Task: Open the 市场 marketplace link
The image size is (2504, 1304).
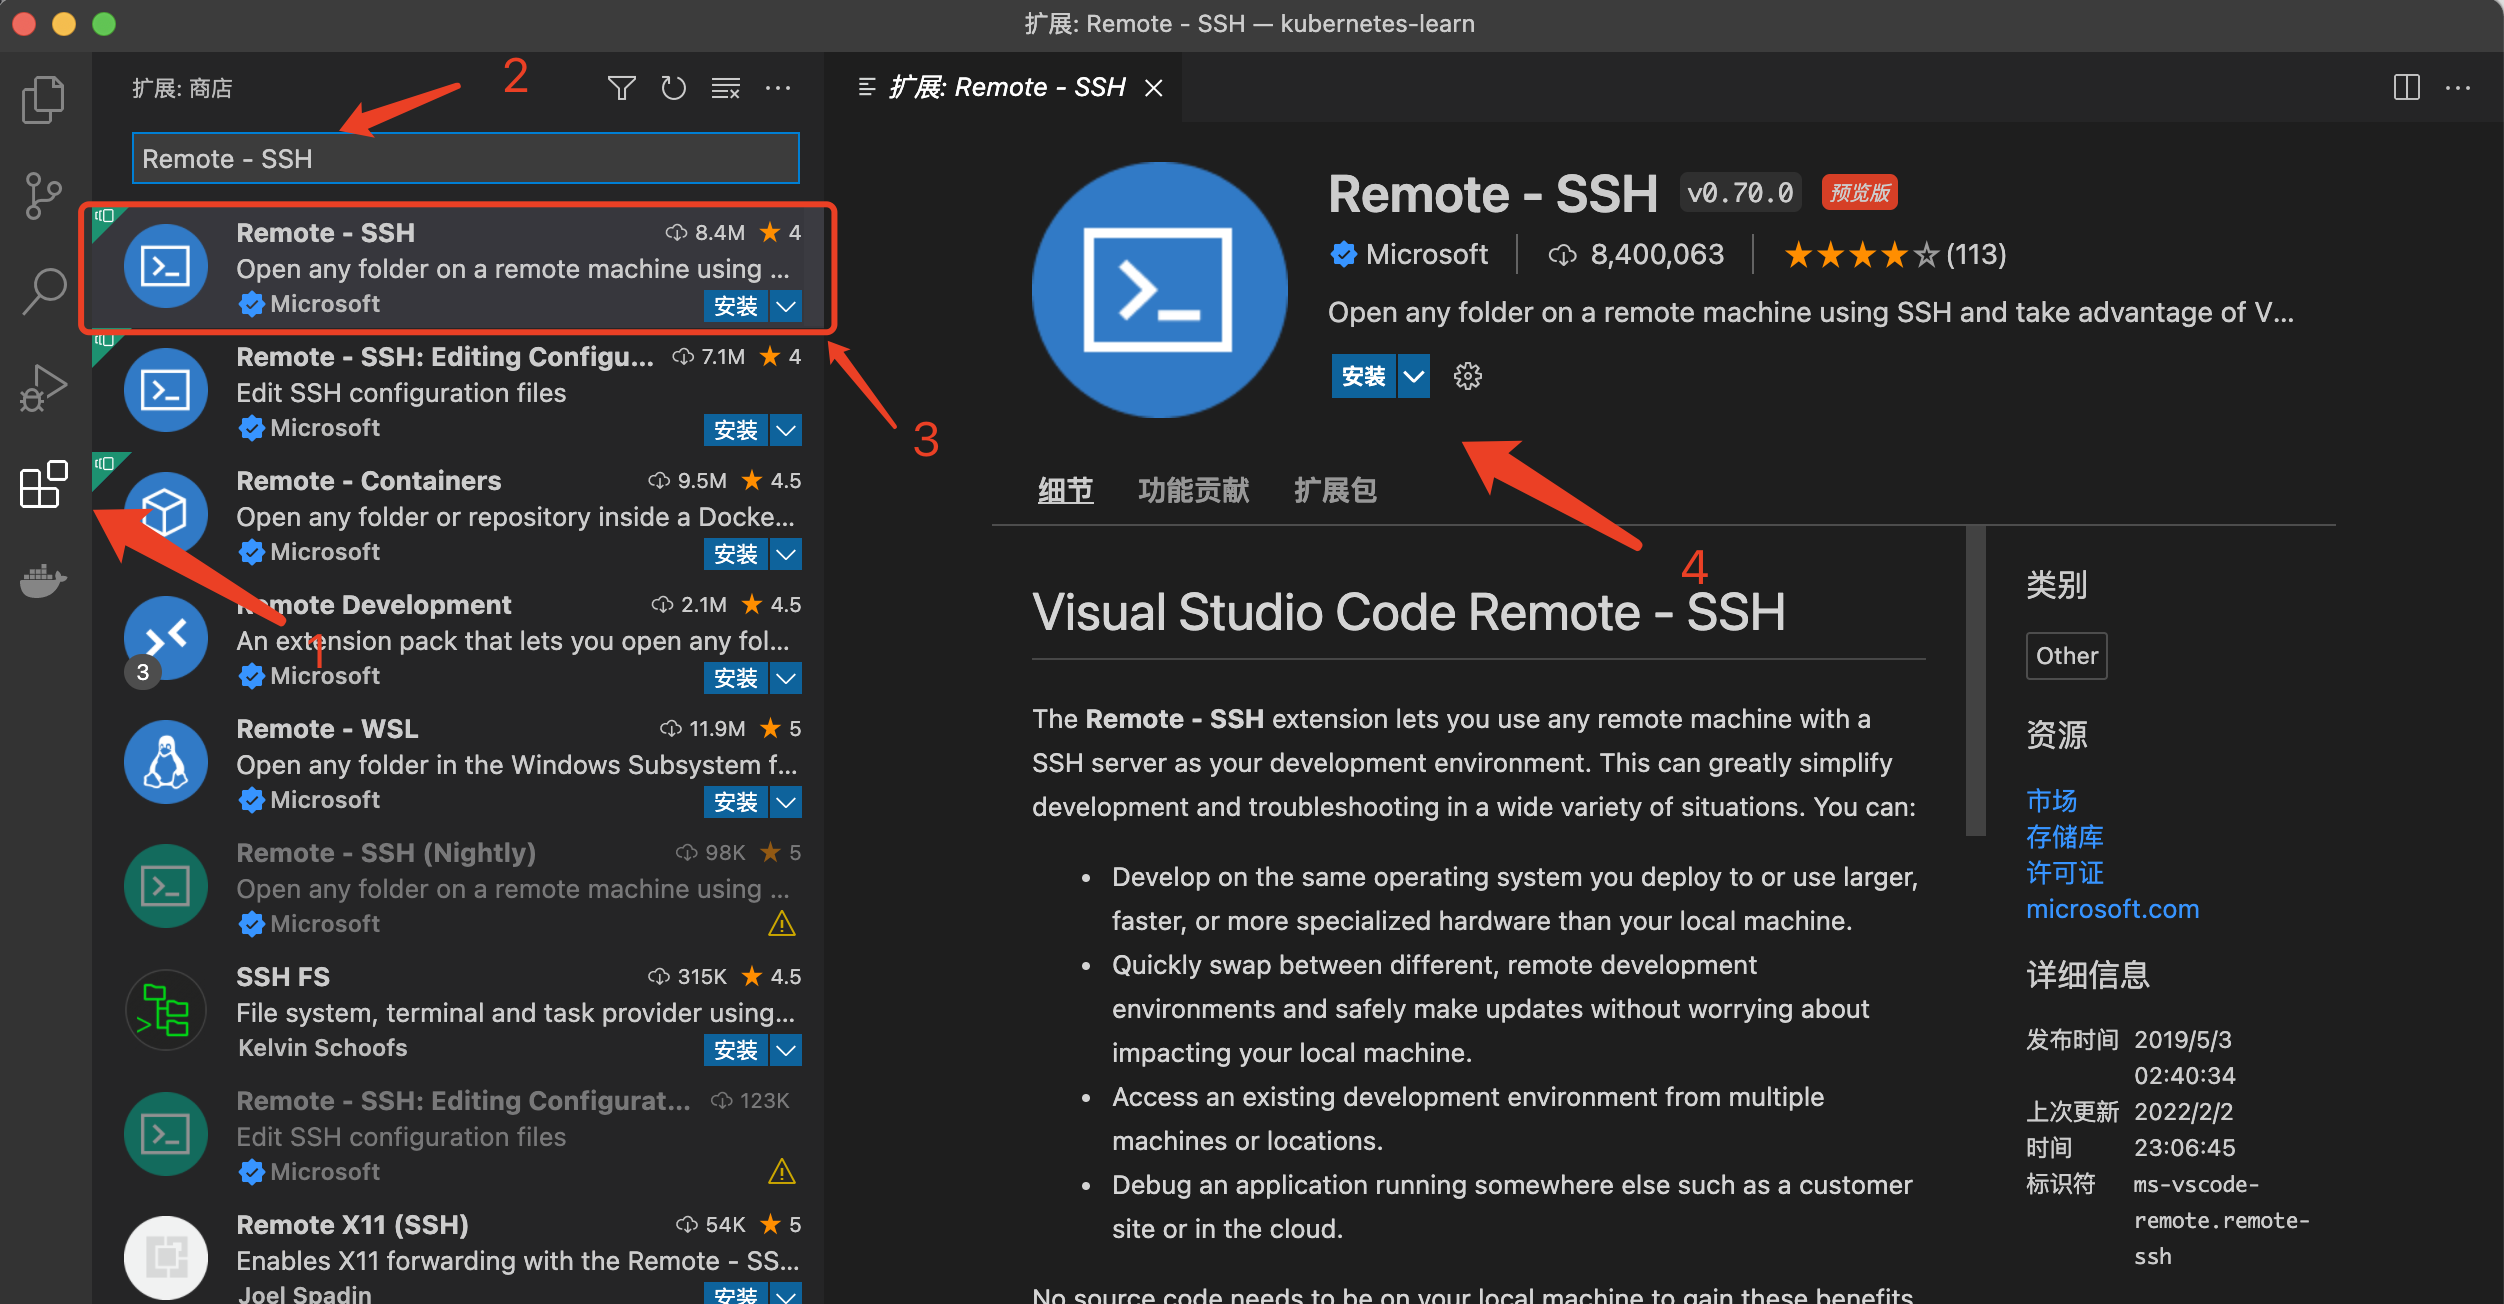Action: pyautogui.click(x=2051, y=800)
